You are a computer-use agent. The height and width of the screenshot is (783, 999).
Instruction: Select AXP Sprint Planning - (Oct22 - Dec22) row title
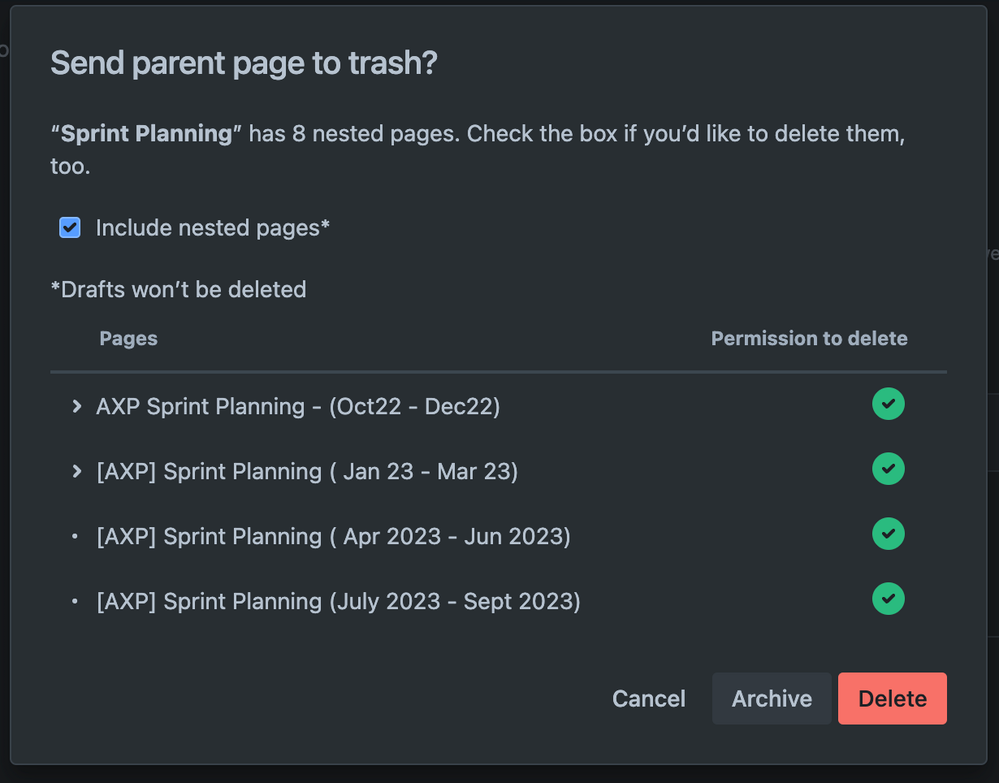298,407
